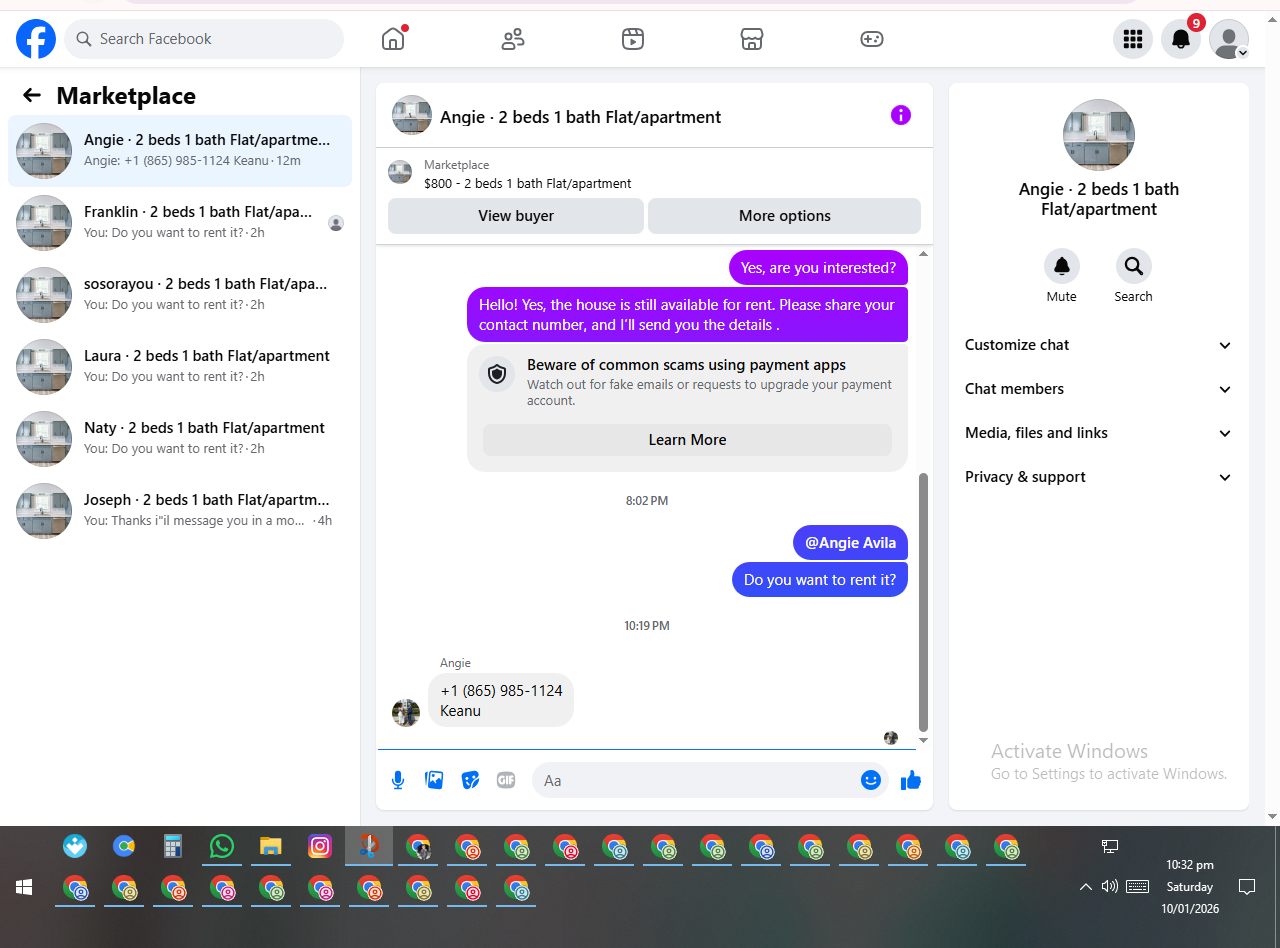This screenshot has width=1280, height=948.
Task: Open the Windows Start menu
Action: coord(25,887)
